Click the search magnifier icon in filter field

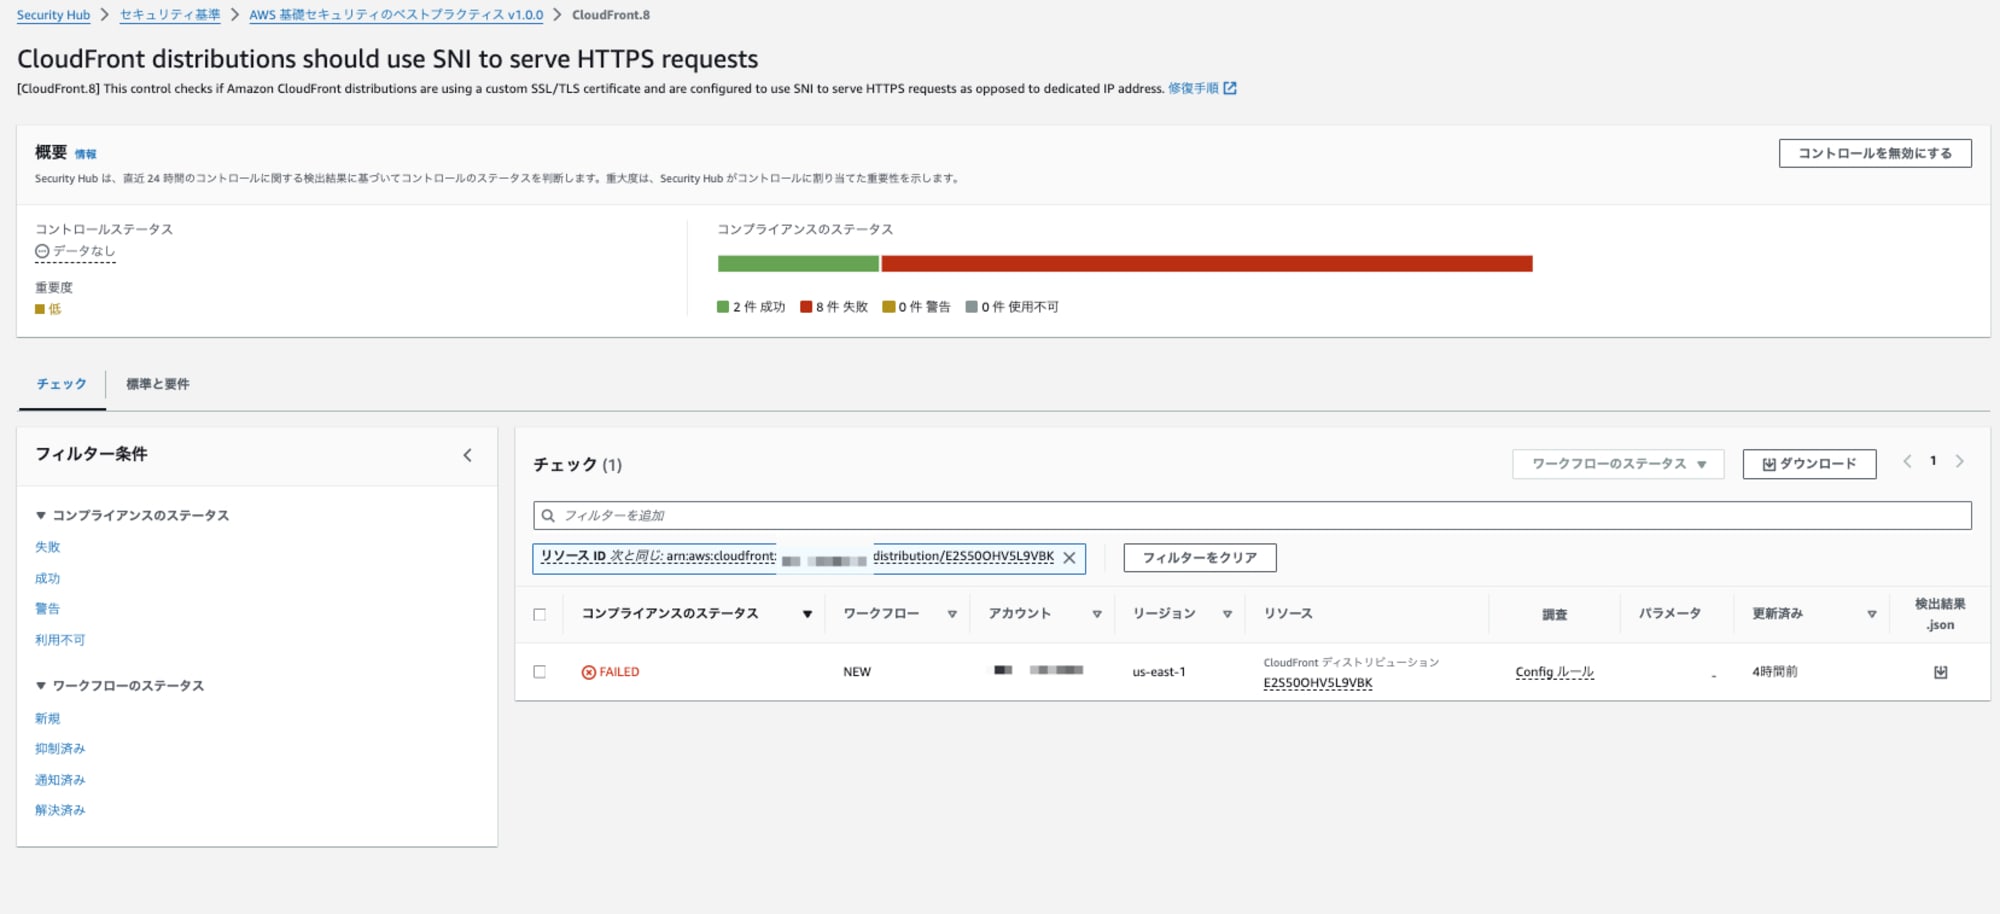pos(548,516)
